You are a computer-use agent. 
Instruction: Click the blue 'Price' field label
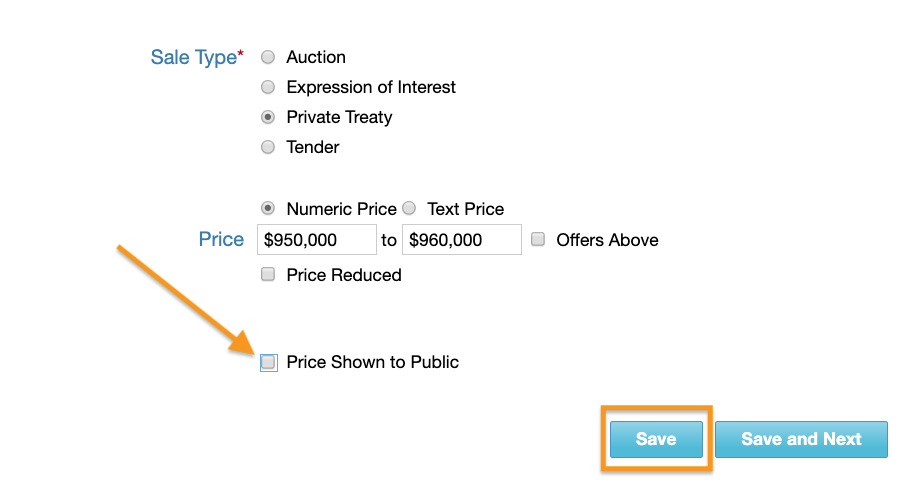221,240
